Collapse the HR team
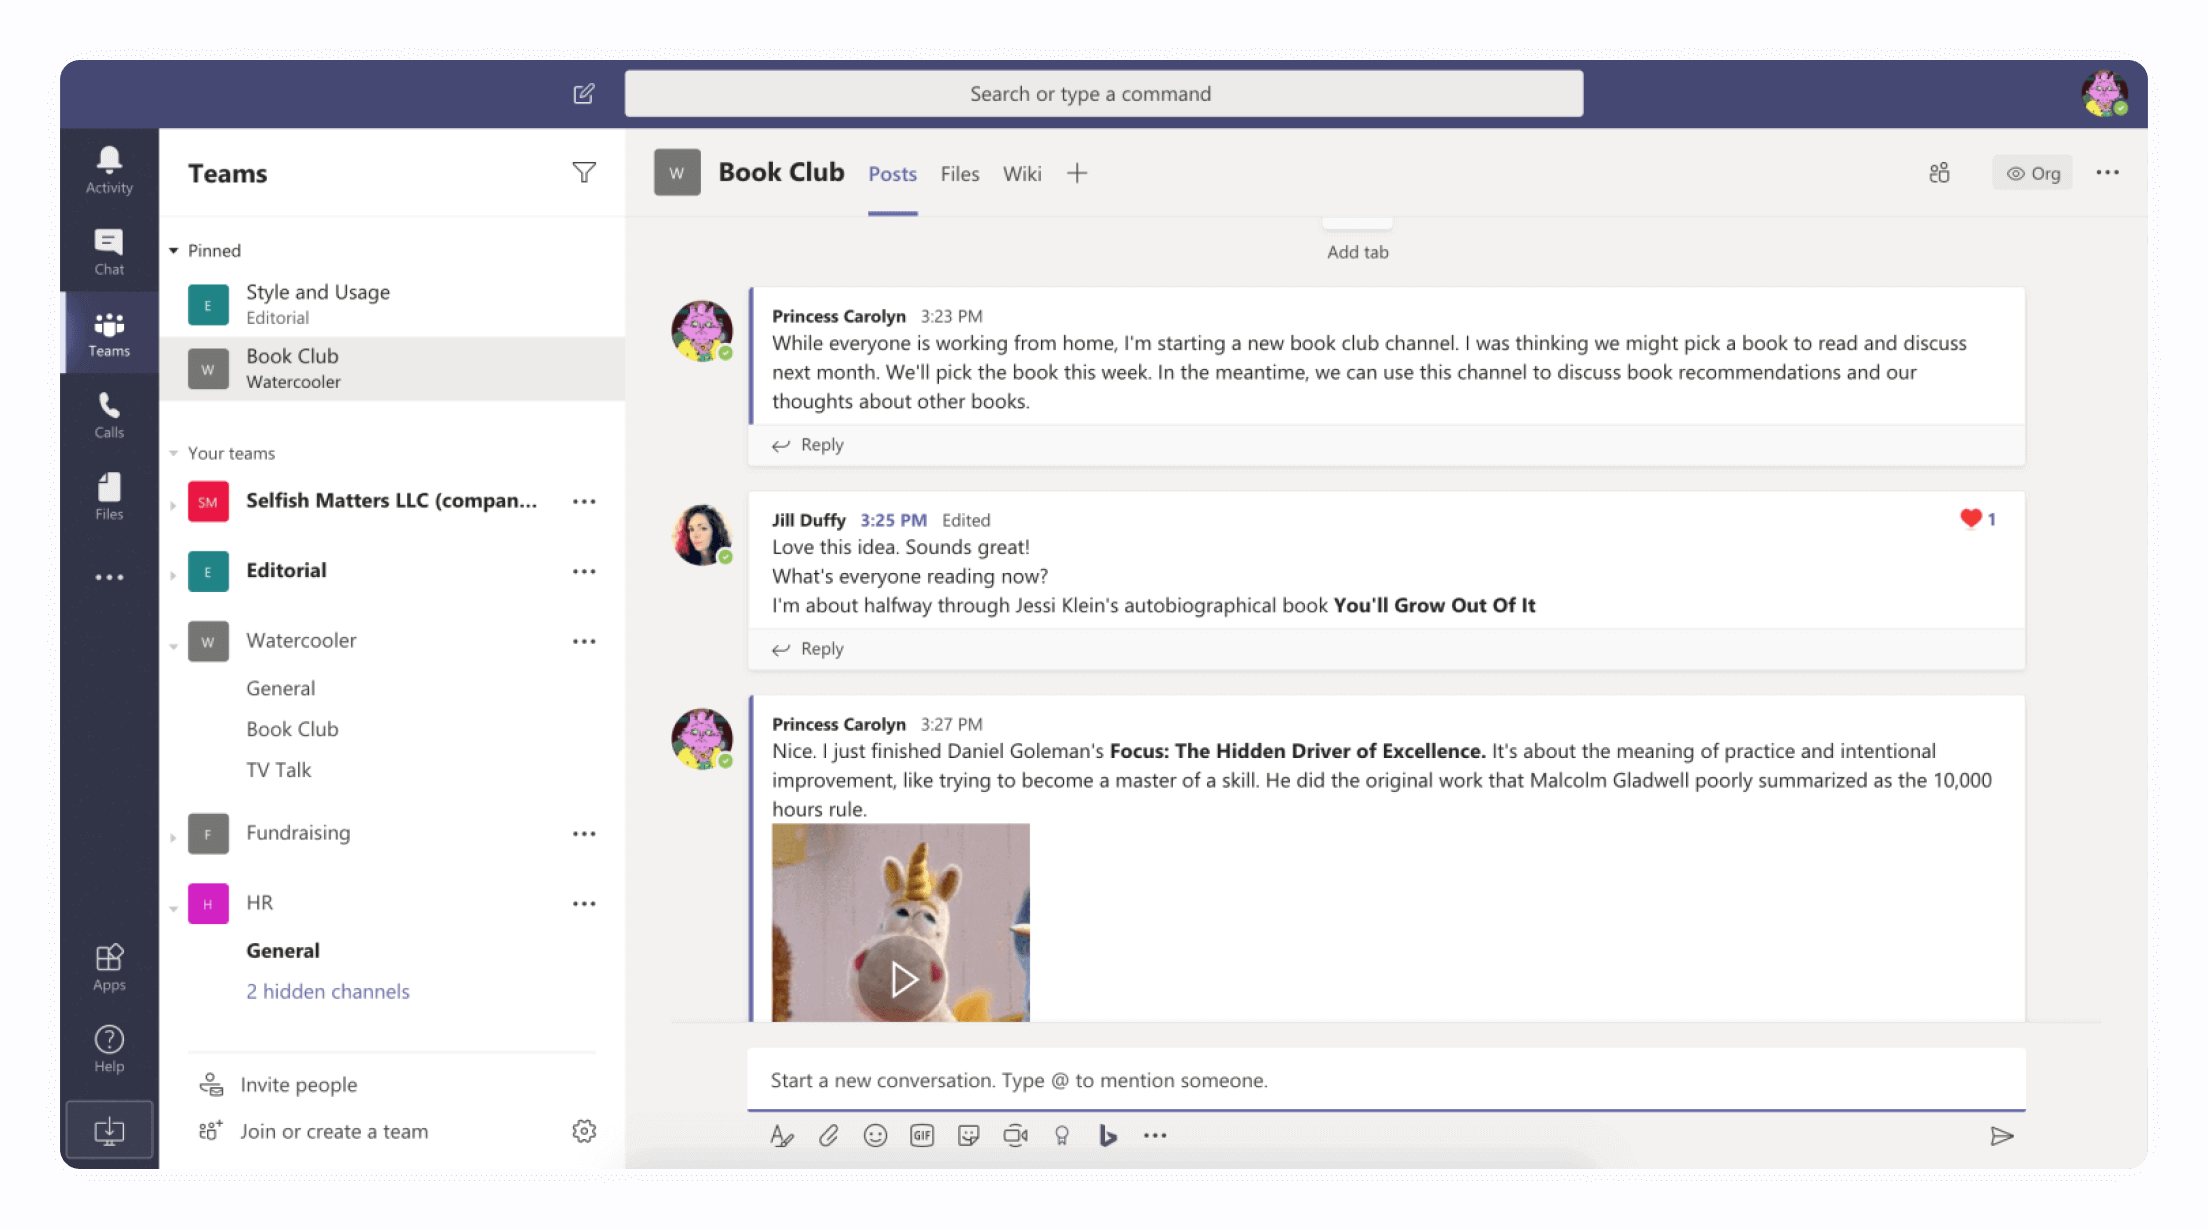 tap(174, 908)
